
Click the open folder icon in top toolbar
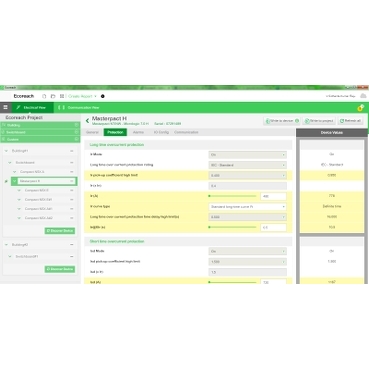(x=53, y=96)
